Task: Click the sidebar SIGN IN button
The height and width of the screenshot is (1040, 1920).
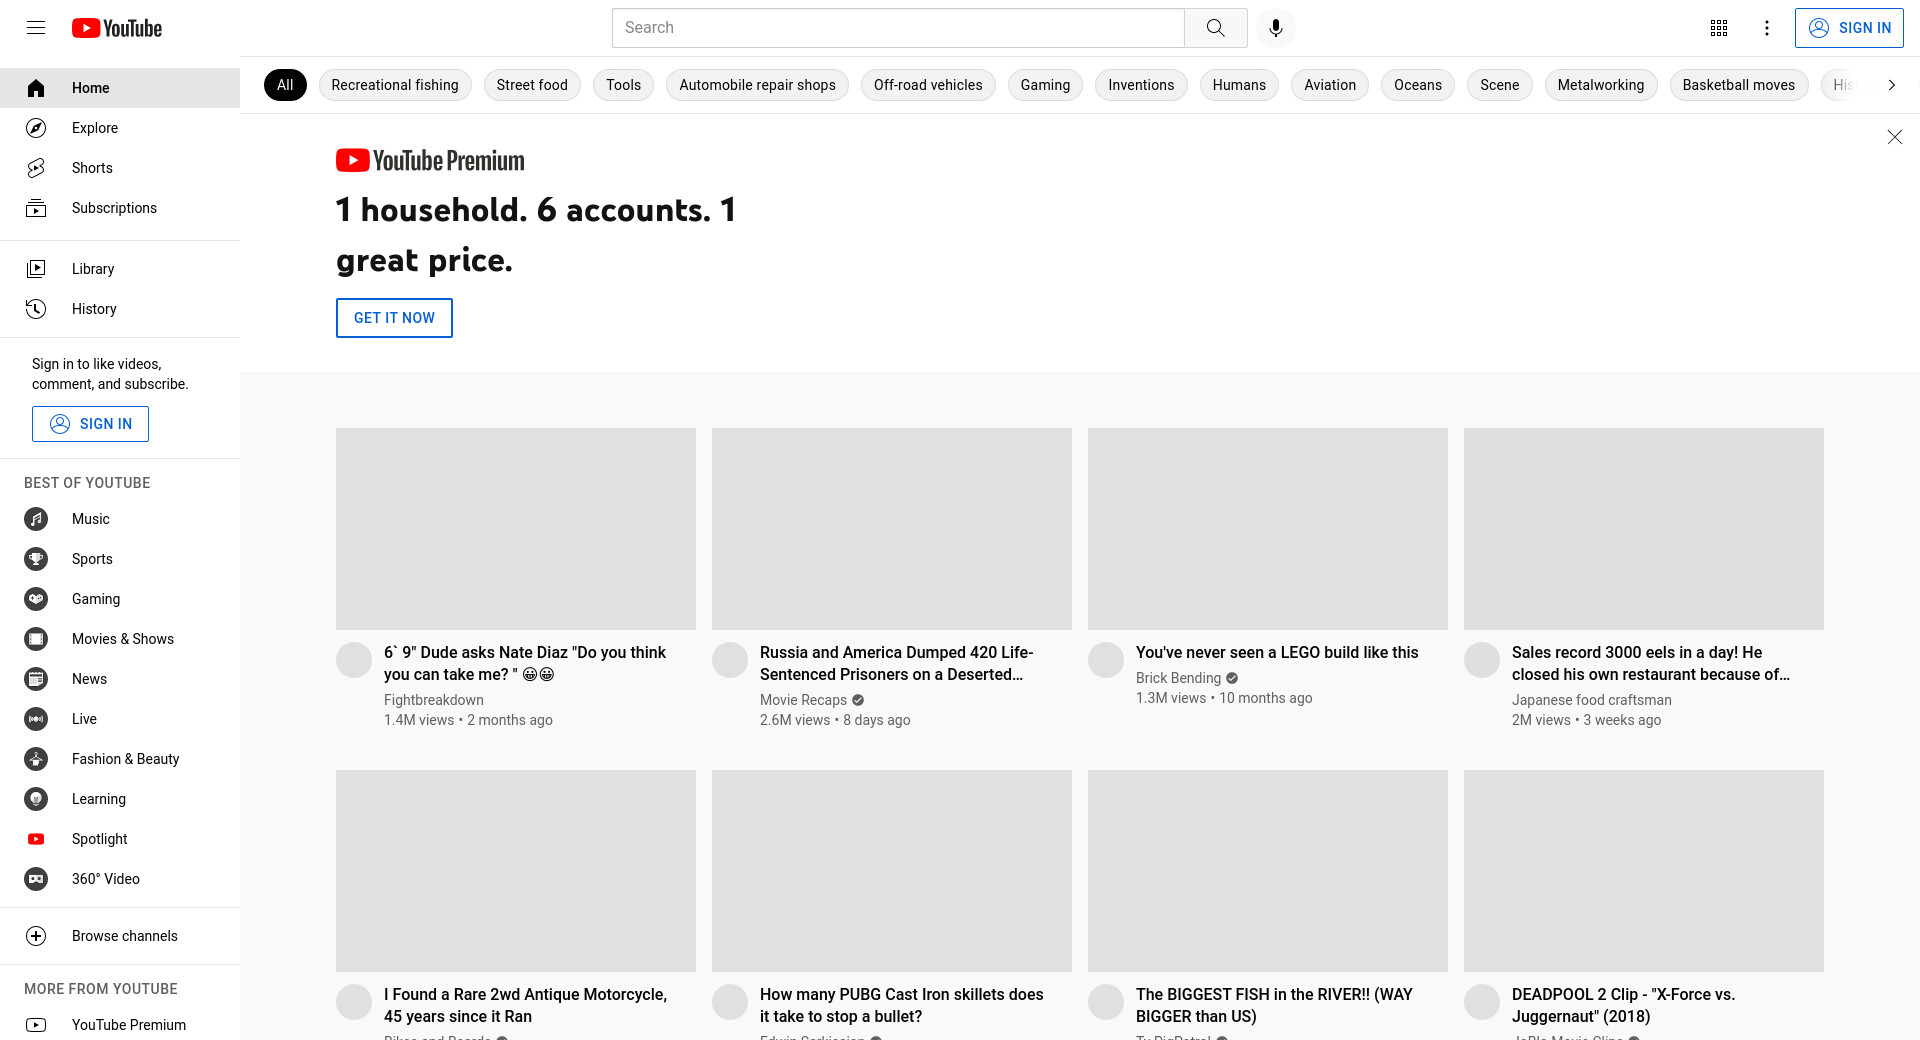Action: click(90, 424)
